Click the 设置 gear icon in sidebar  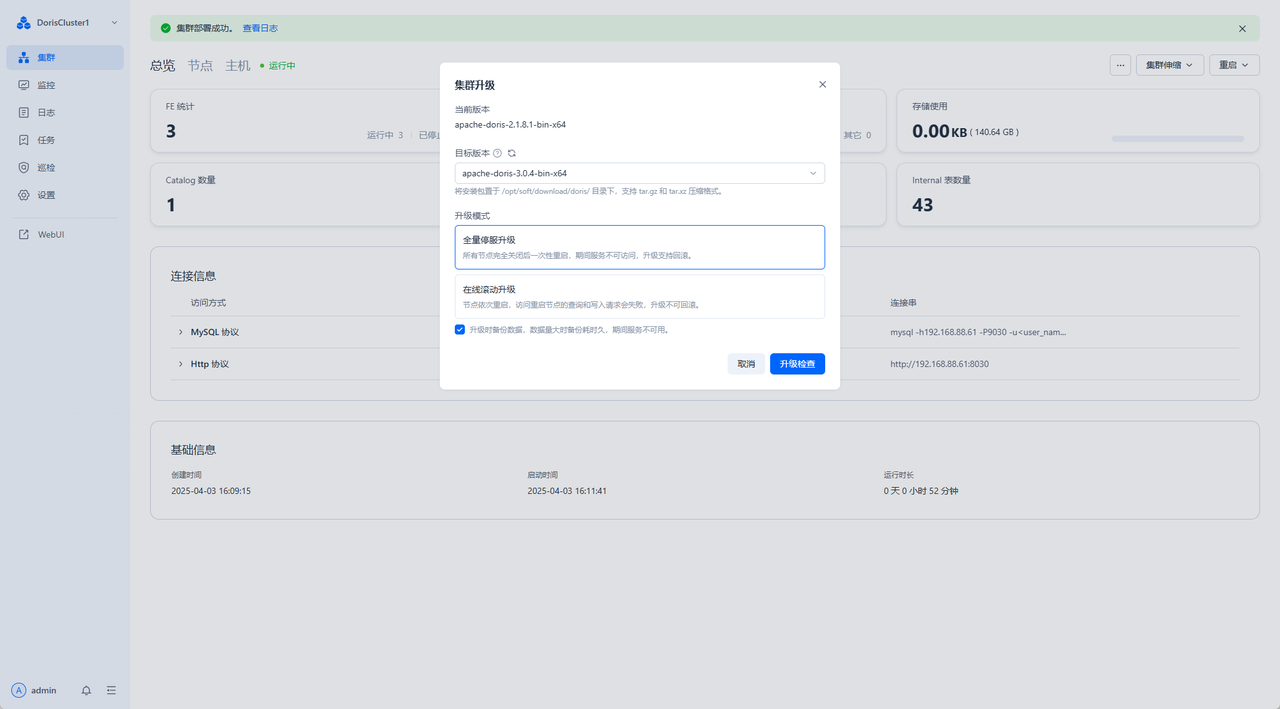pyautogui.click(x=24, y=195)
